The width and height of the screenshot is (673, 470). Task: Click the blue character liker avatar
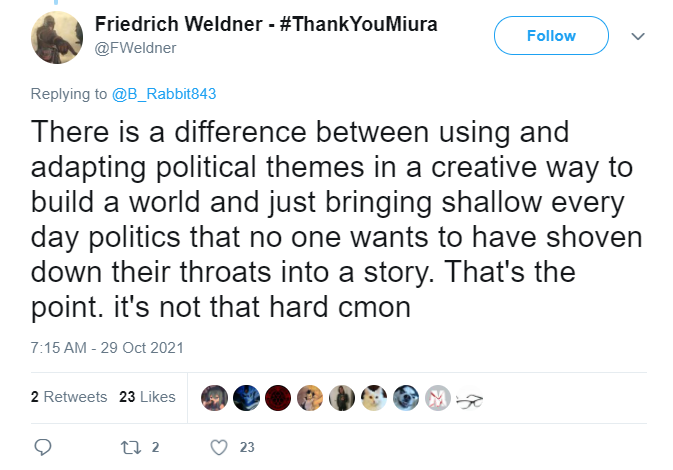pos(246,398)
